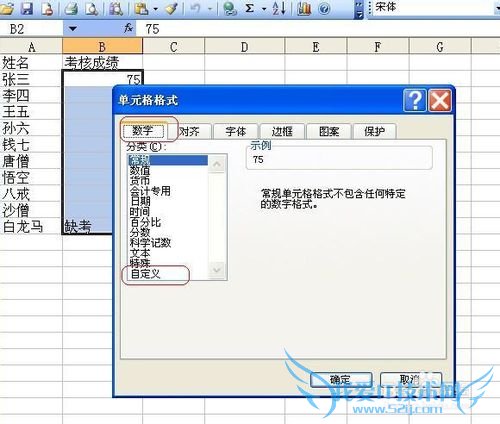Select column G header
500x424 pixels.
click(x=440, y=47)
